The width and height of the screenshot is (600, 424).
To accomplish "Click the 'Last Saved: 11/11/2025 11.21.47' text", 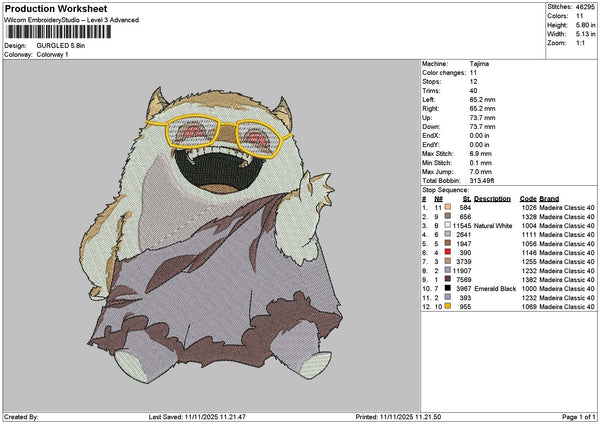I will point(197,417).
